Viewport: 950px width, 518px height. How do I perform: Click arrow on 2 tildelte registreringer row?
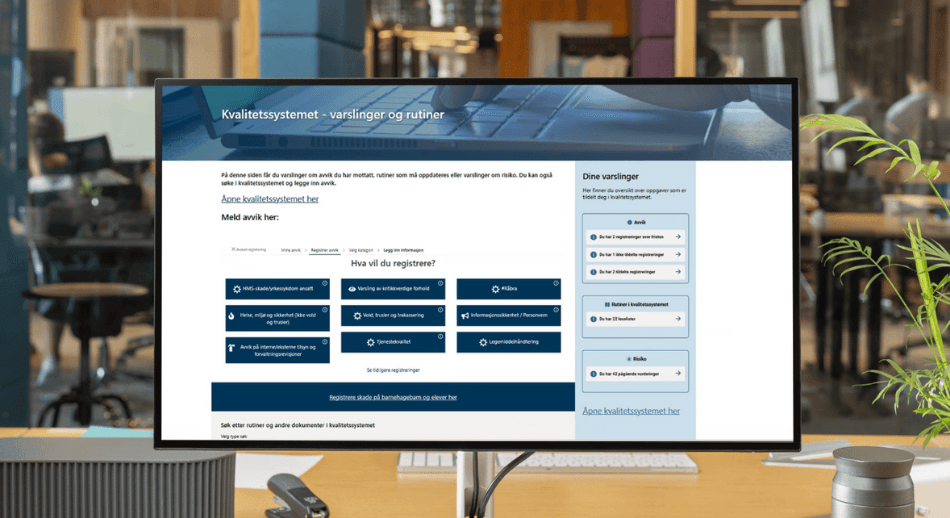678,272
